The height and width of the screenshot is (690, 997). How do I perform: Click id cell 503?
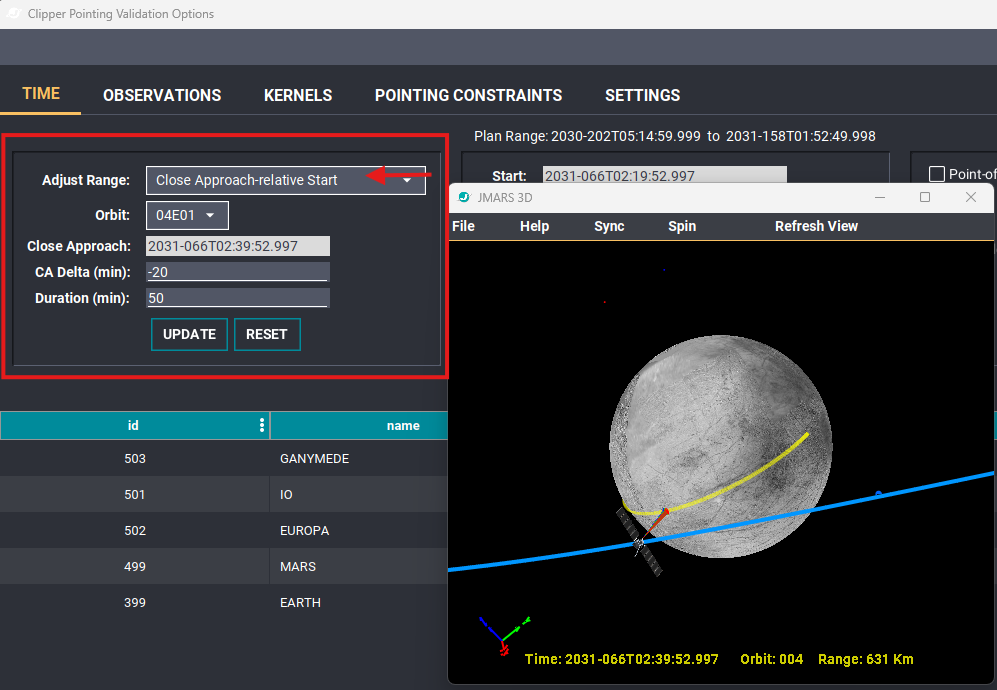pyautogui.click(x=135, y=459)
